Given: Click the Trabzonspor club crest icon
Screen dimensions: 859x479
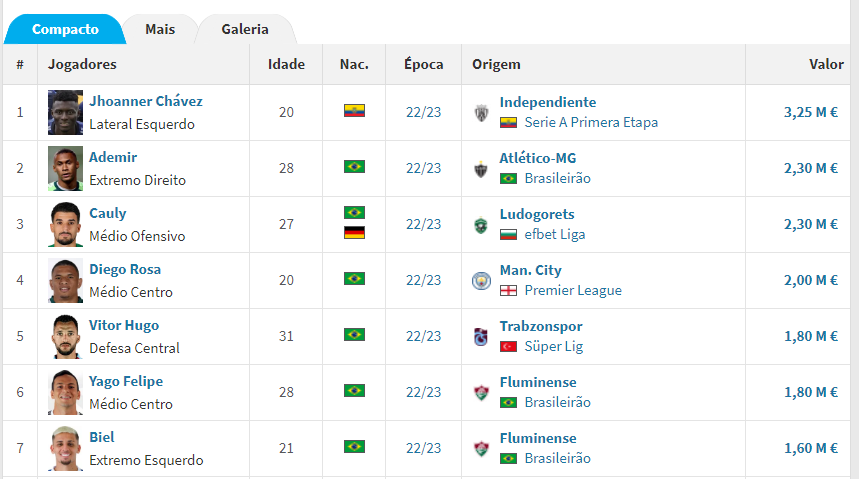Looking at the screenshot, I should (481, 337).
